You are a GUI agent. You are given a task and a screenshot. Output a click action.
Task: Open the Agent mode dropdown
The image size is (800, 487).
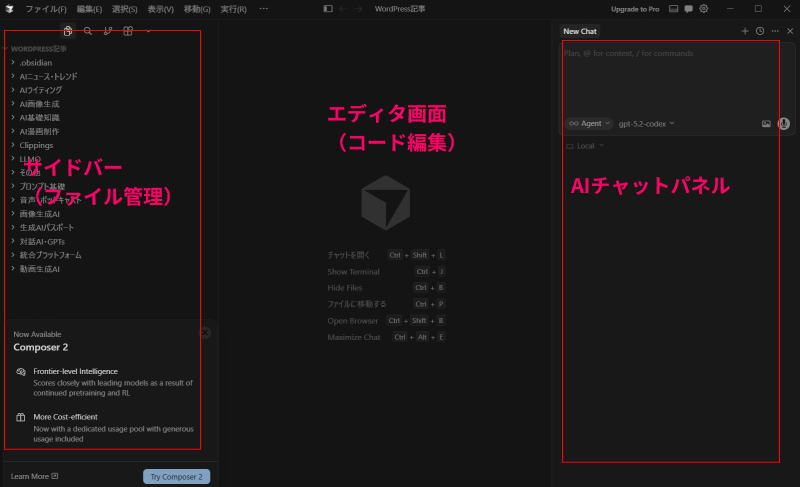pos(589,124)
